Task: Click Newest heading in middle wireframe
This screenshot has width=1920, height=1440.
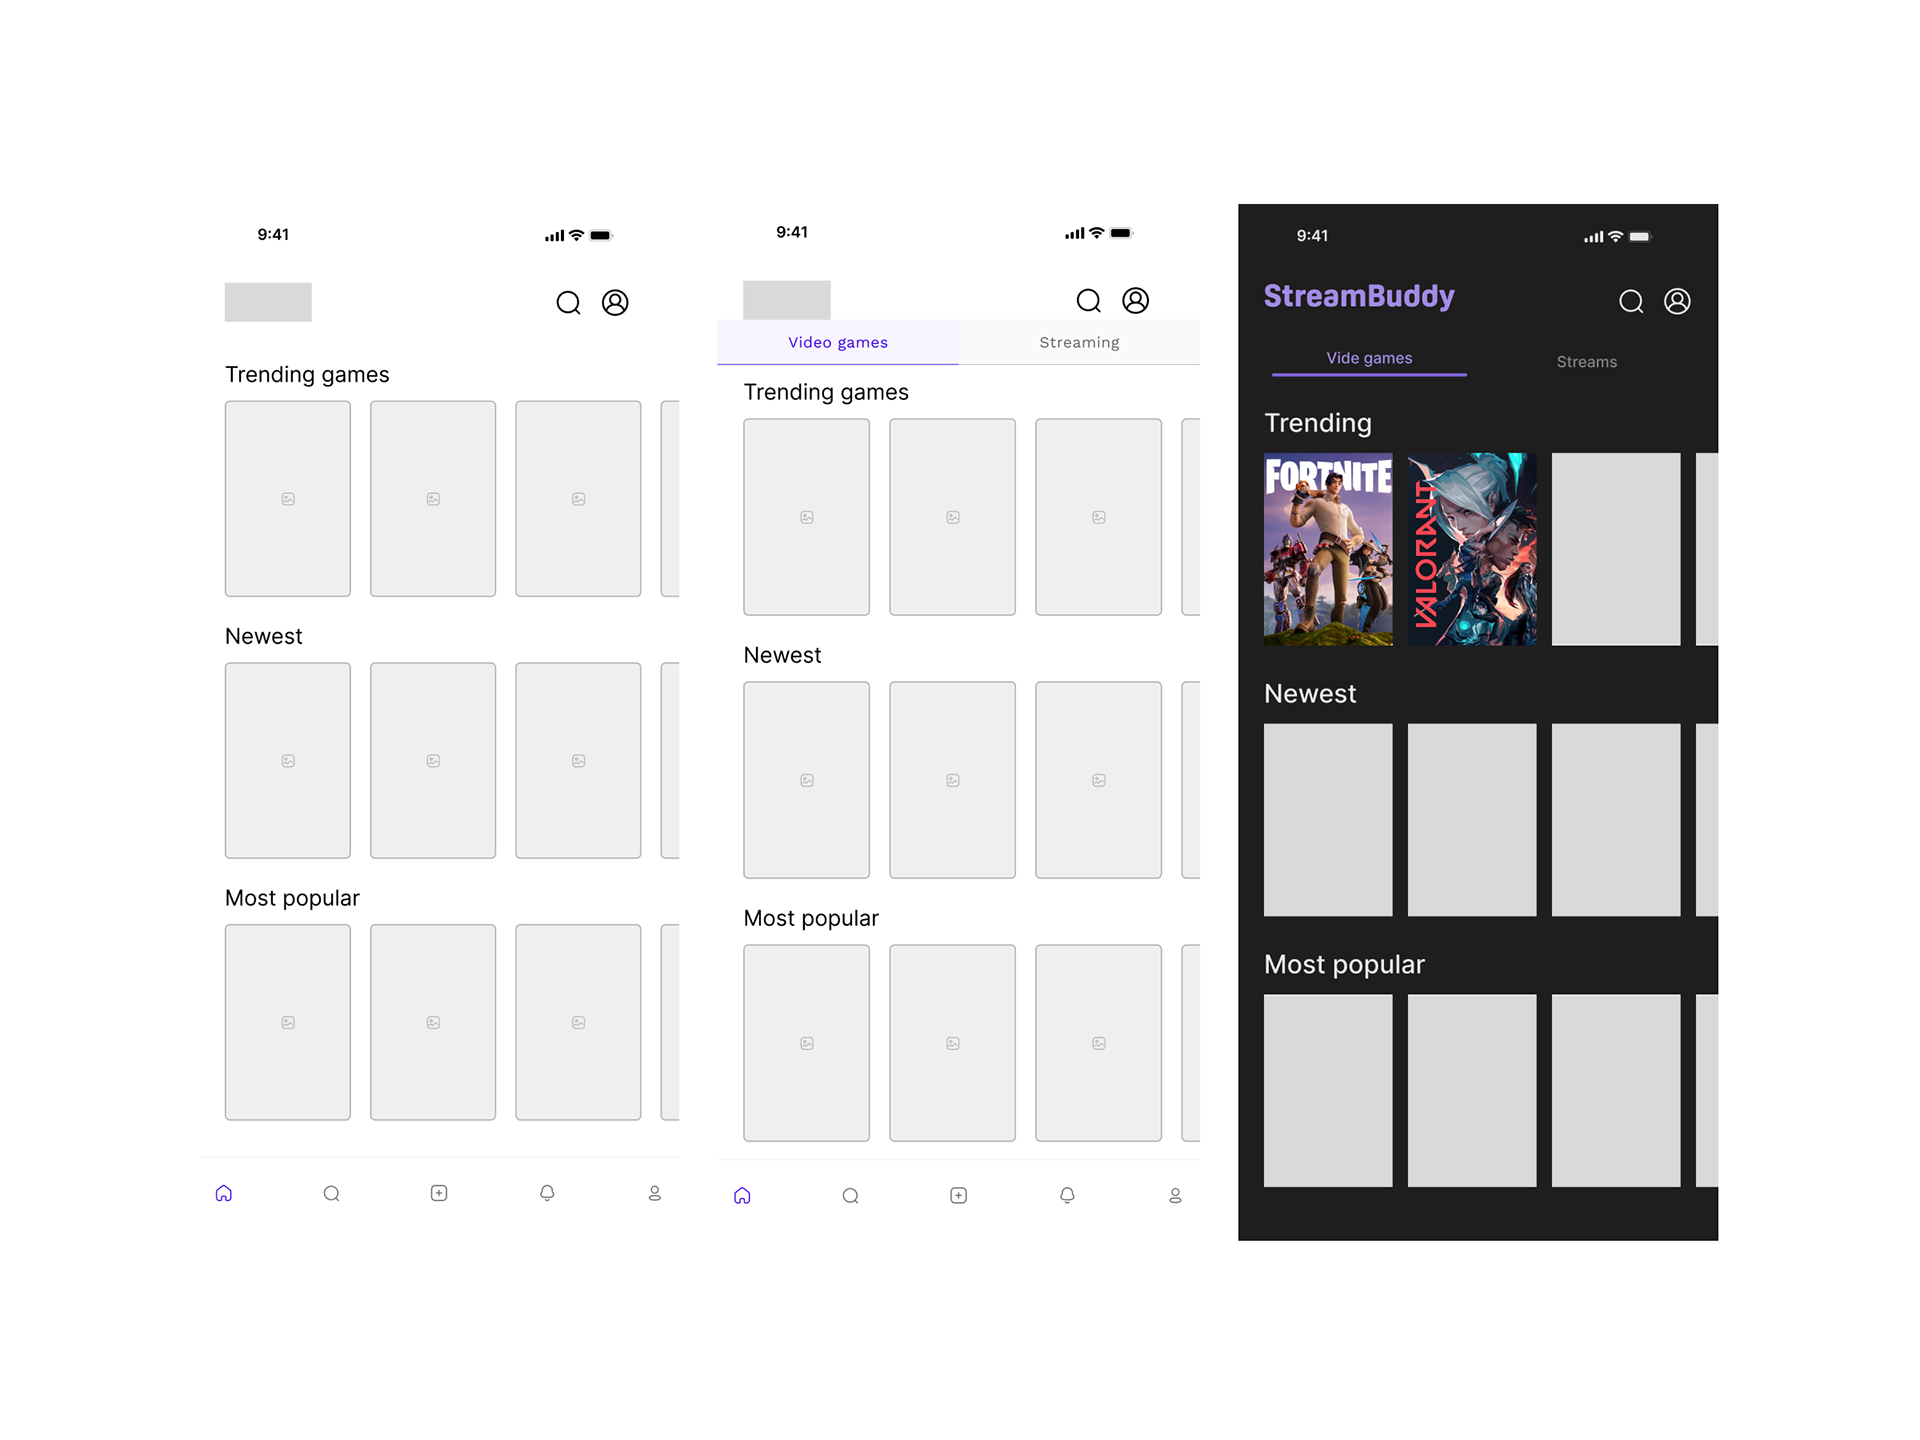Action: (782, 656)
